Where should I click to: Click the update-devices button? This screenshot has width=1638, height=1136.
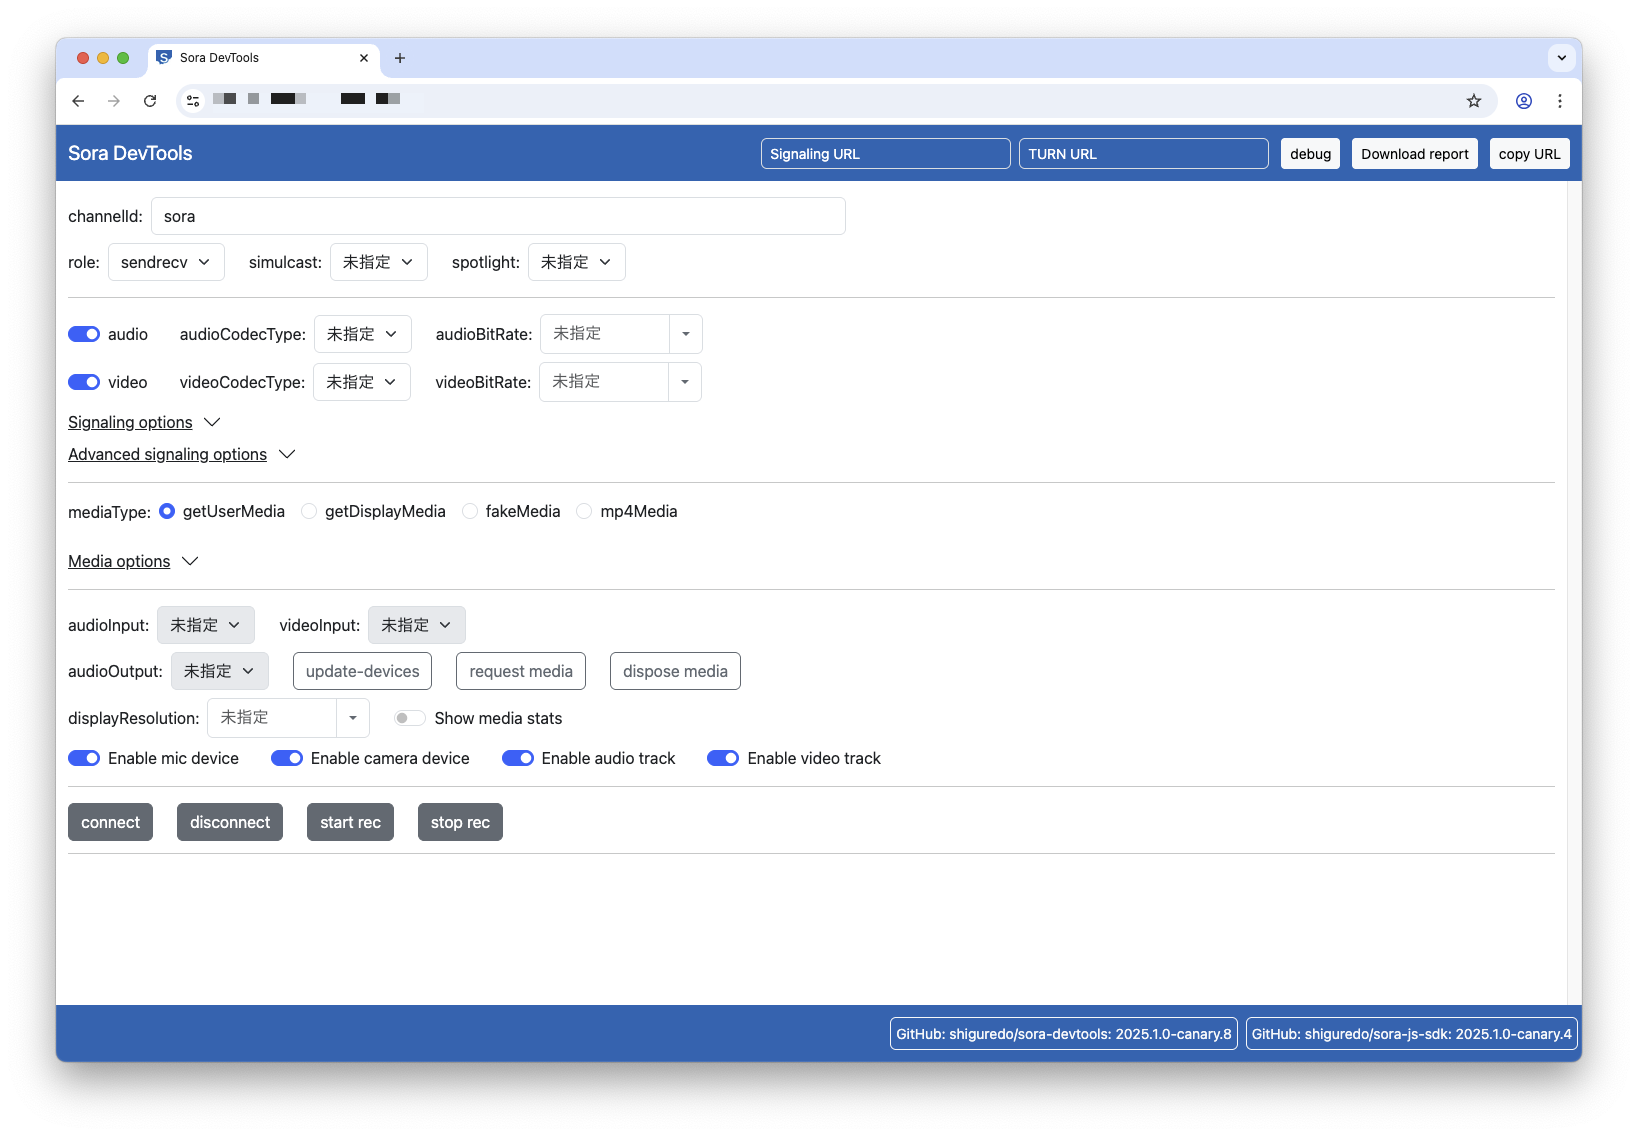363,671
